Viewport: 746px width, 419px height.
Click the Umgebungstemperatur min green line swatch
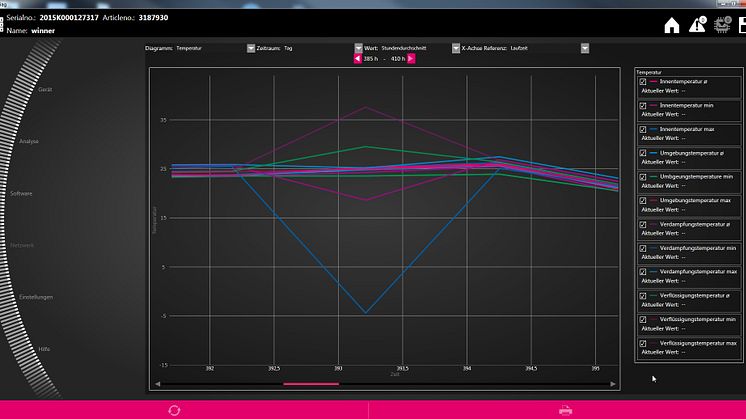click(653, 177)
